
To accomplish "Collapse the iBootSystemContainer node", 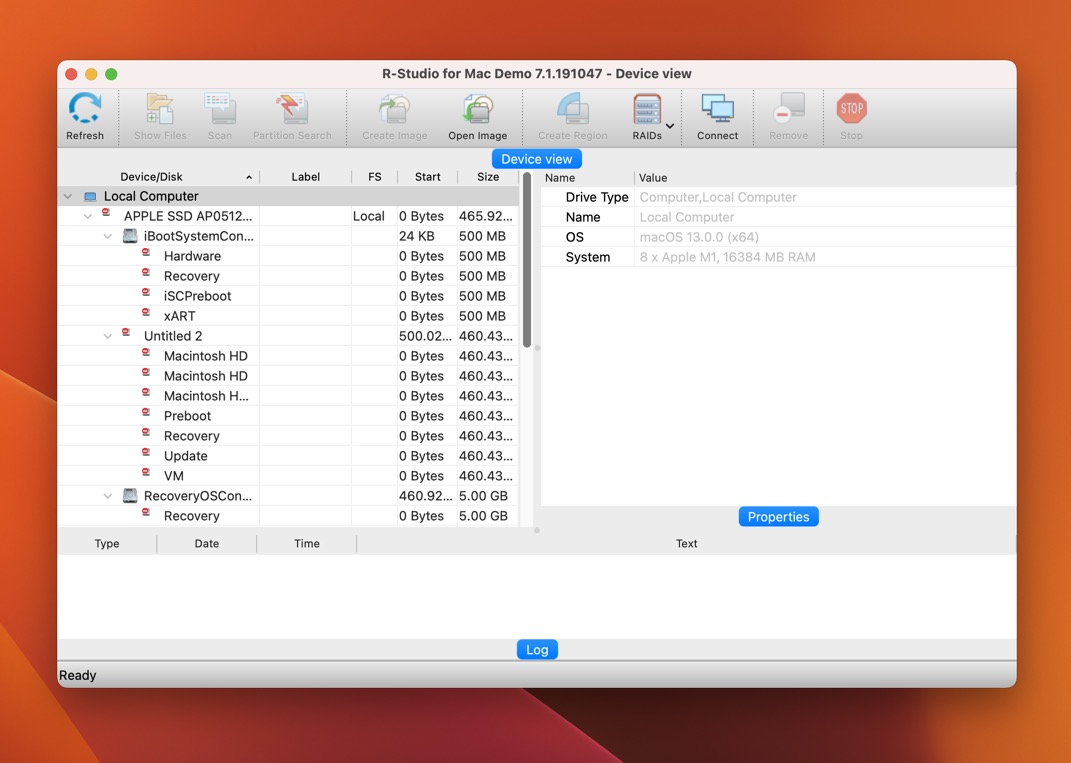I will (x=107, y=236).
